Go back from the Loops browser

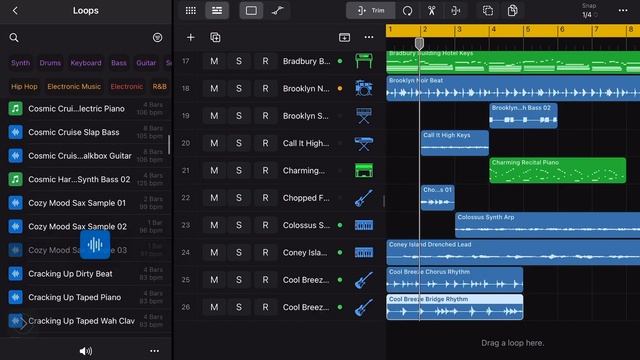click(x=15, y=11)
